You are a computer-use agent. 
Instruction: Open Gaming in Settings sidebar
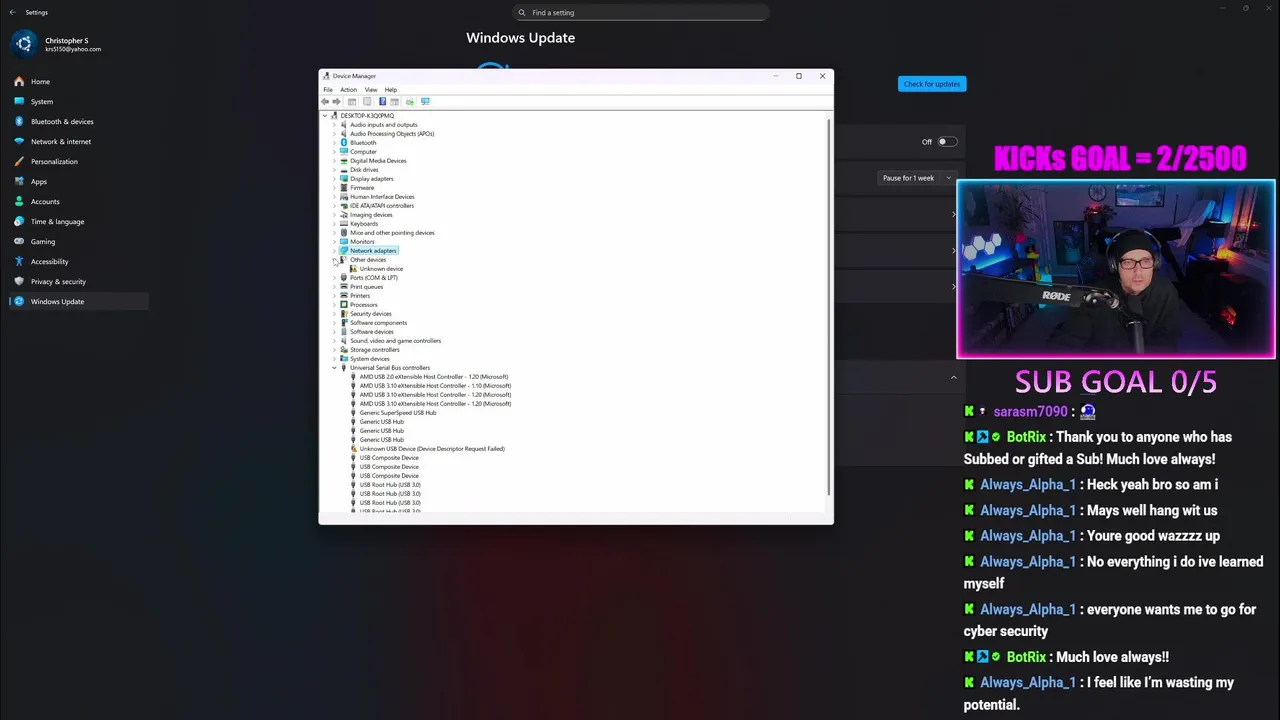pyautogui.click(x=79, y=242)
